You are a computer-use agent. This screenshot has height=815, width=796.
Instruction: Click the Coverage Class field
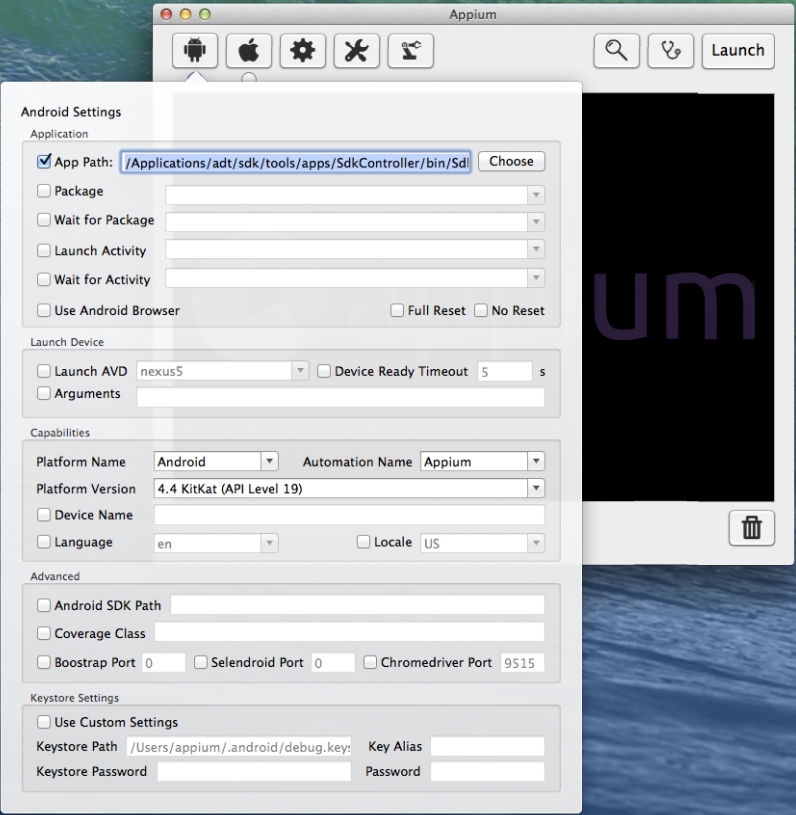pyautogui.click(x=349, y=632)
